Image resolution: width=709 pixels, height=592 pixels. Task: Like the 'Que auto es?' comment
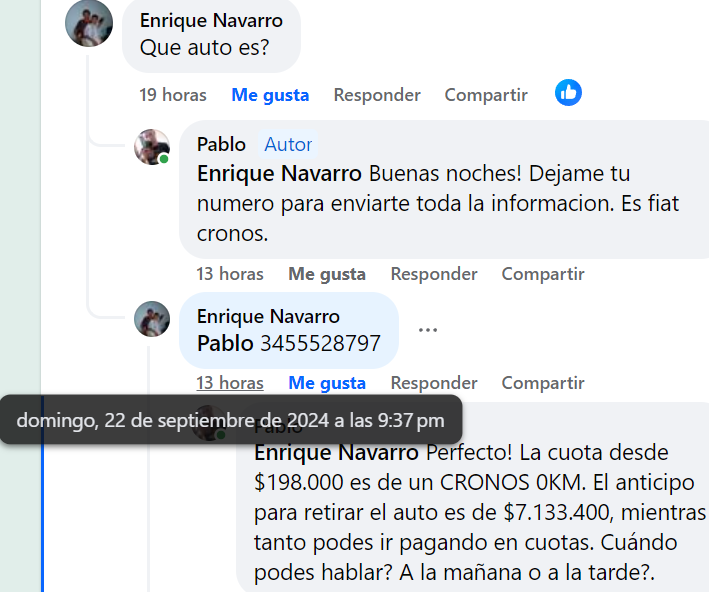pyautogui.click(x=270, y=95)
